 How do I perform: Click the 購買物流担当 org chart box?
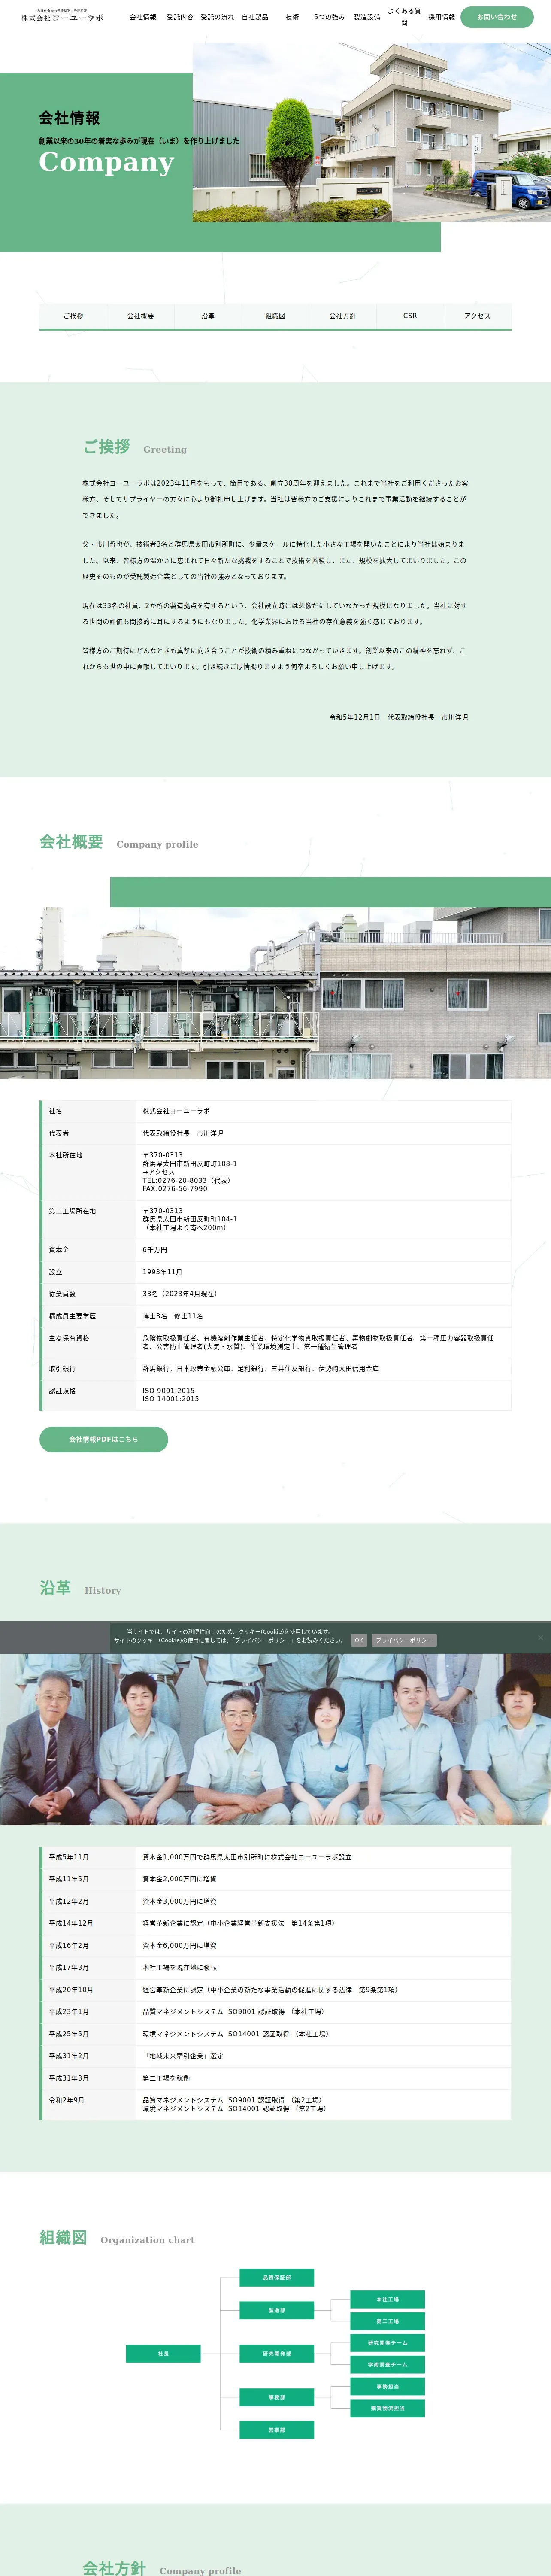[x=387, y=2408]
